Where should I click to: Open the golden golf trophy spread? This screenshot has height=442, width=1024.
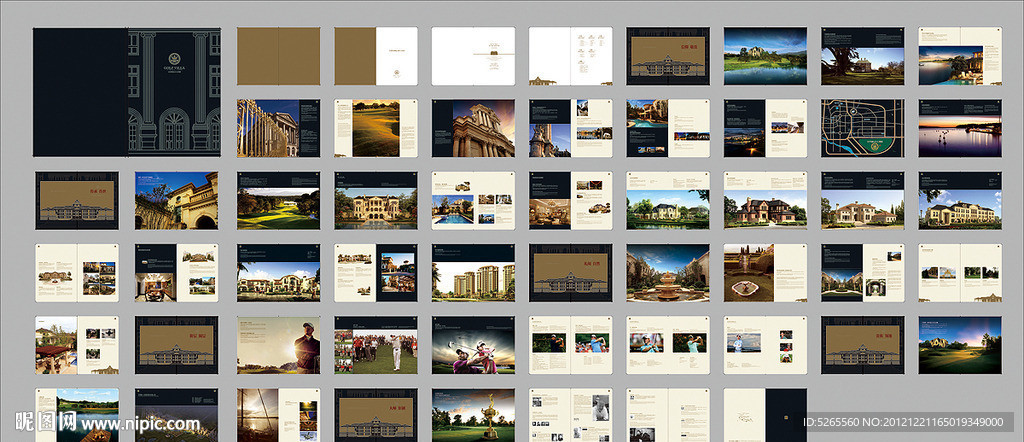473,415
